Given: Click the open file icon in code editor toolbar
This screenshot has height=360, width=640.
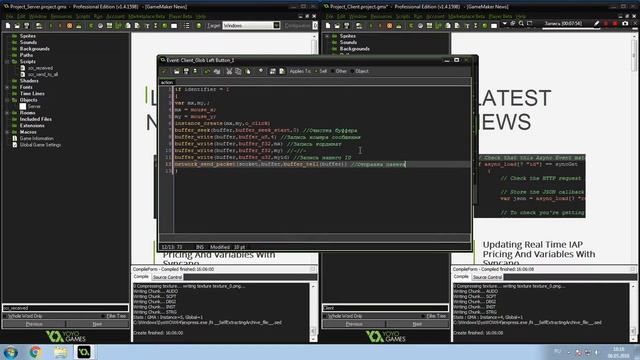Looking at the screenshot, I should point(177,71).
